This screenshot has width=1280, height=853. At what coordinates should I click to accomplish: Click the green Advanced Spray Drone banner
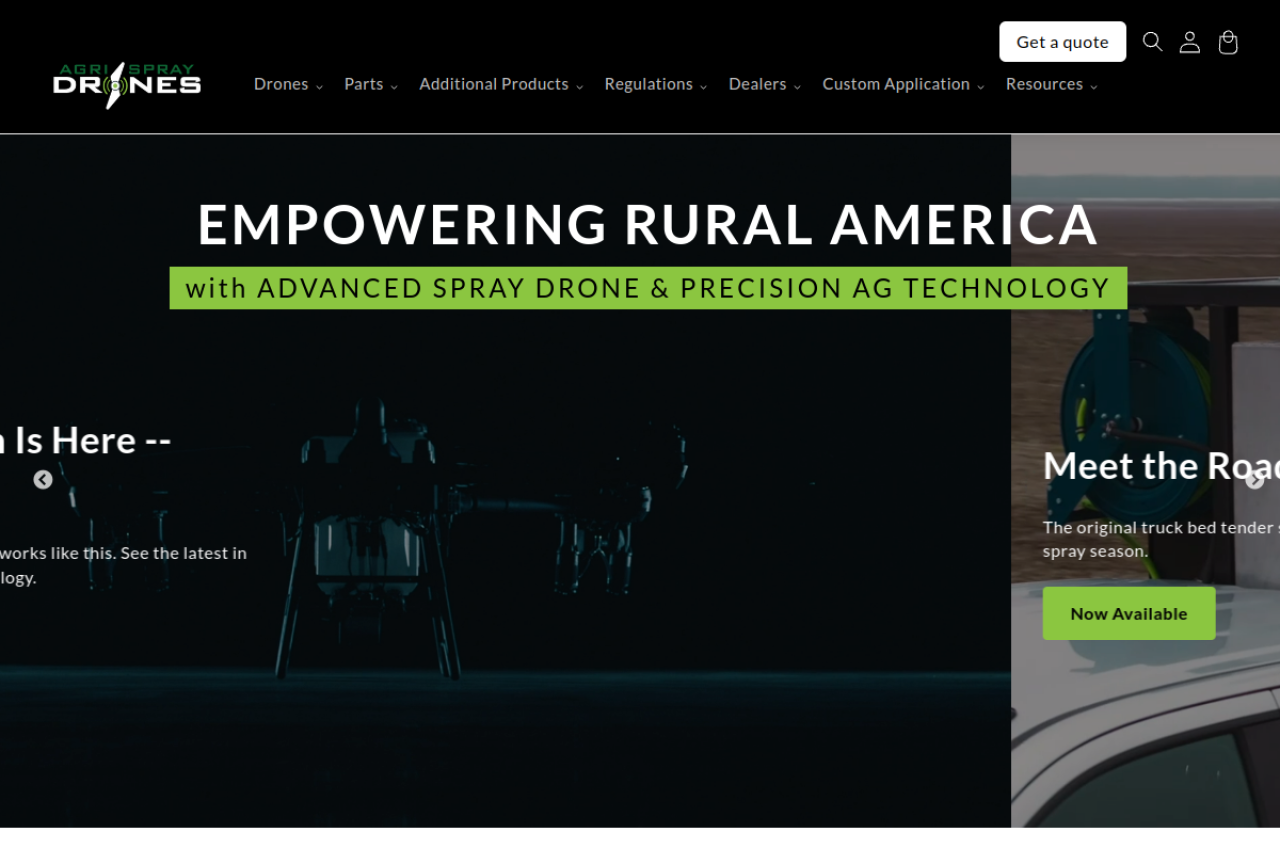pyautogui.click(x=648, y=288)
